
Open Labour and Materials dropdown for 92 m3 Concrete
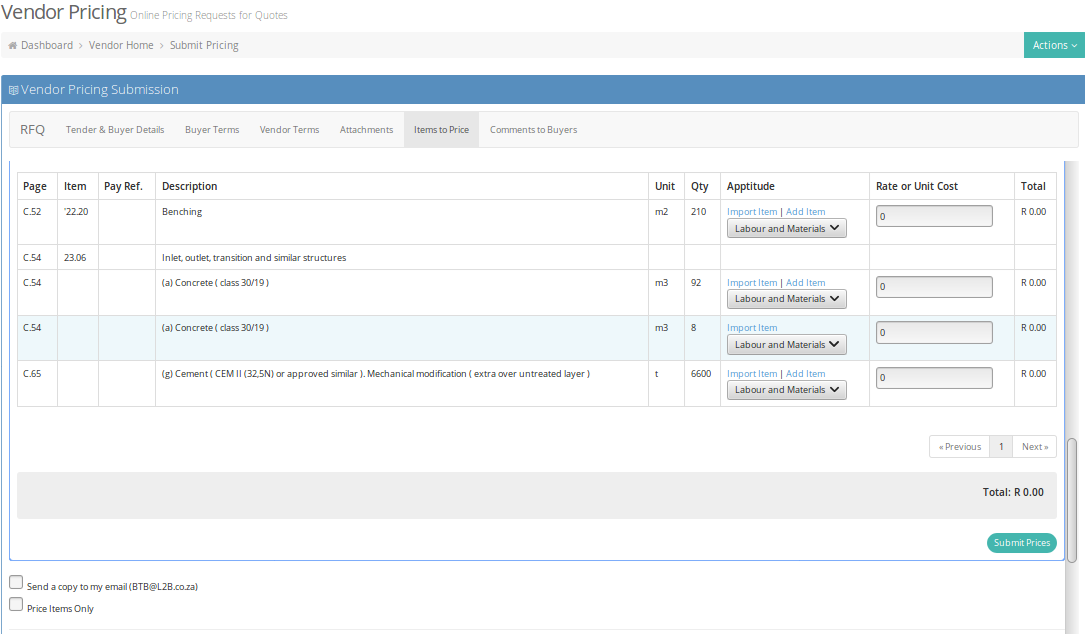pyautogui.click(x=787, y=299)
